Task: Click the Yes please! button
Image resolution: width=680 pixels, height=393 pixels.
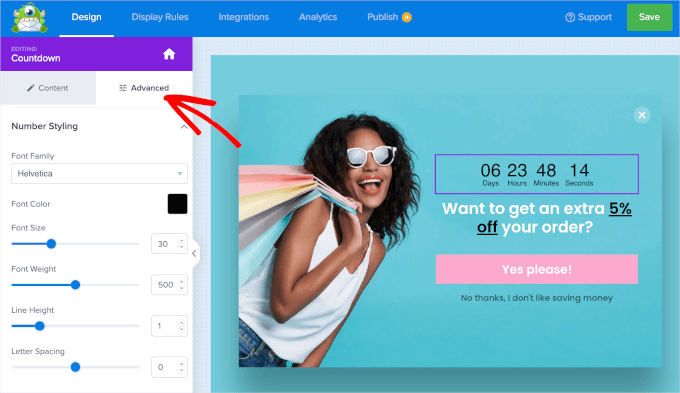Action: tap(536, 269)
